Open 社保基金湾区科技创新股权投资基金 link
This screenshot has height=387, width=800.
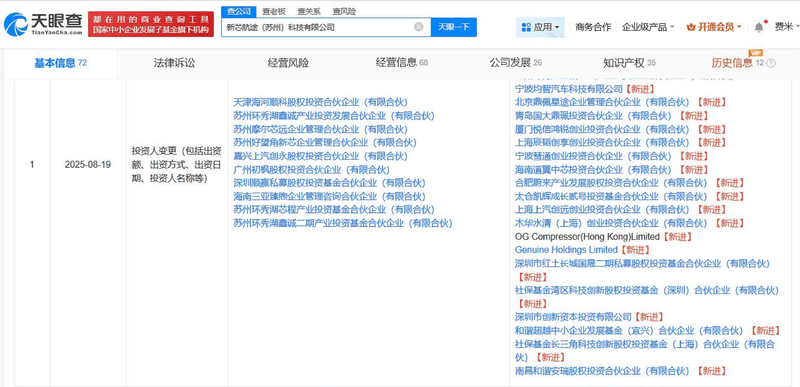pos(647,290)
